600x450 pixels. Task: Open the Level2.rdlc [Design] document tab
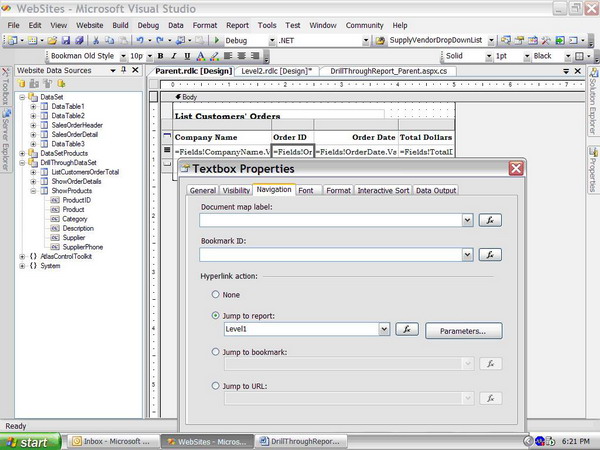tap(277, 71)
